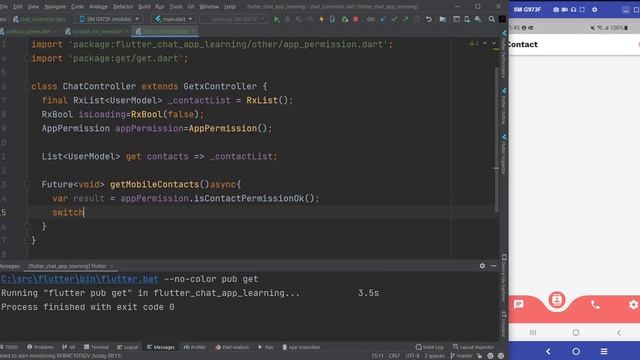Tap Android back chevron navigation button
This screenshot has width=640, height=360.
tap(619, 333)
